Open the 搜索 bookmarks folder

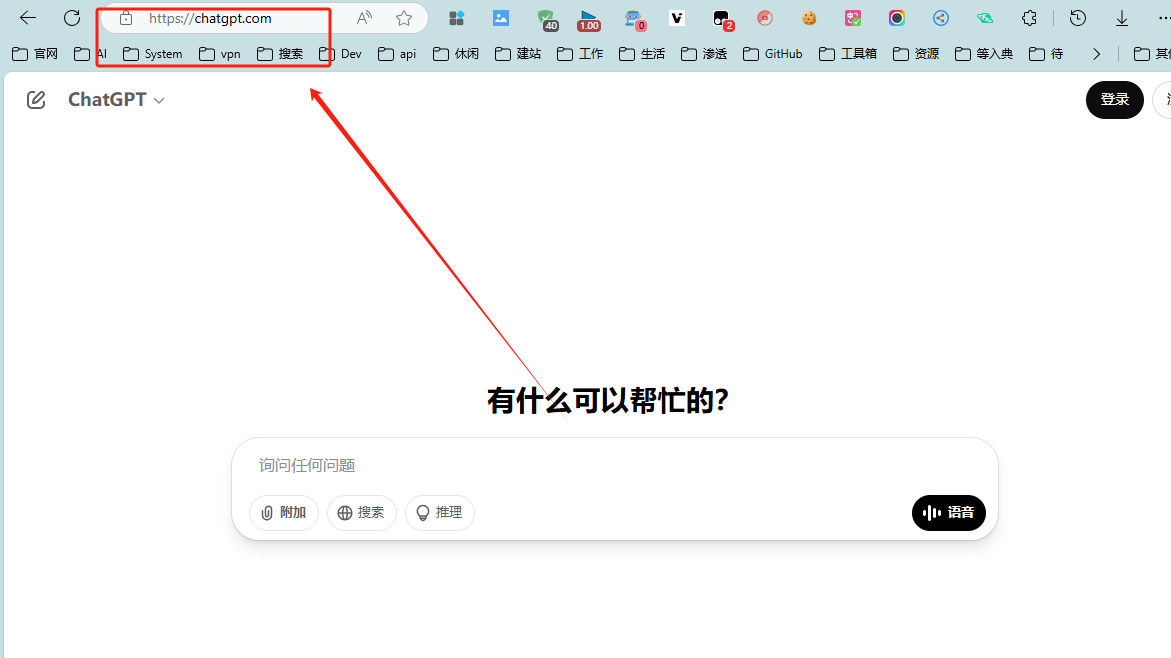(280, 54)
